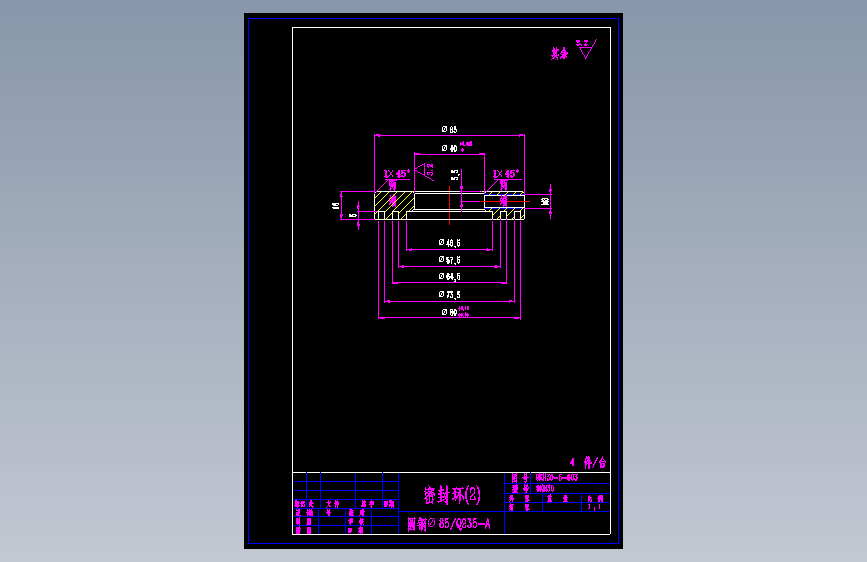Click the red vertical centerline of part

(450, 205)
